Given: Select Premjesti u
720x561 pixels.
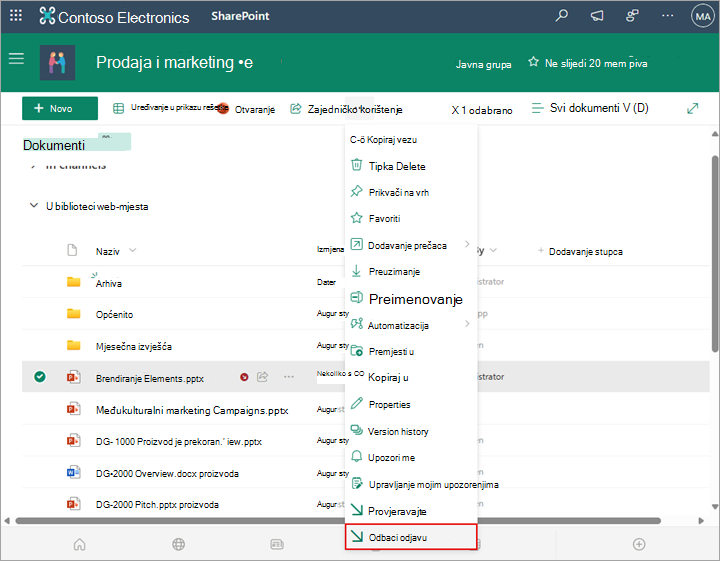Looking at the screenshot, I should (x=411, y=352).
